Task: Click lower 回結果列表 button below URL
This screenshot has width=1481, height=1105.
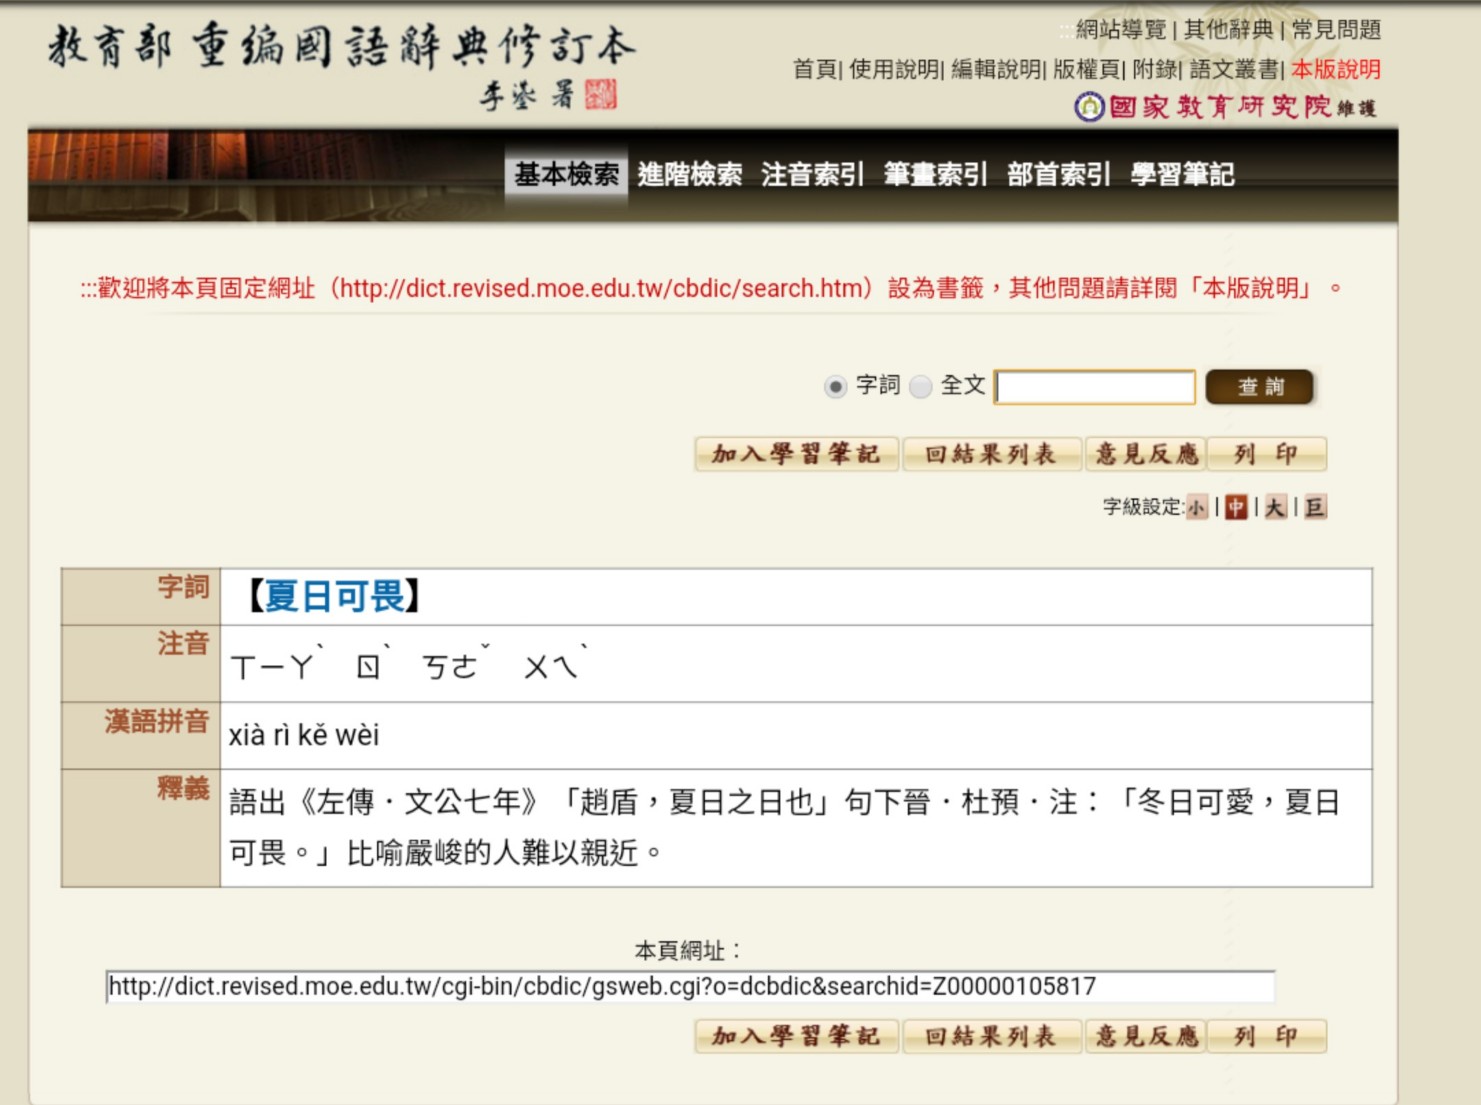Action: point(992,1036)
